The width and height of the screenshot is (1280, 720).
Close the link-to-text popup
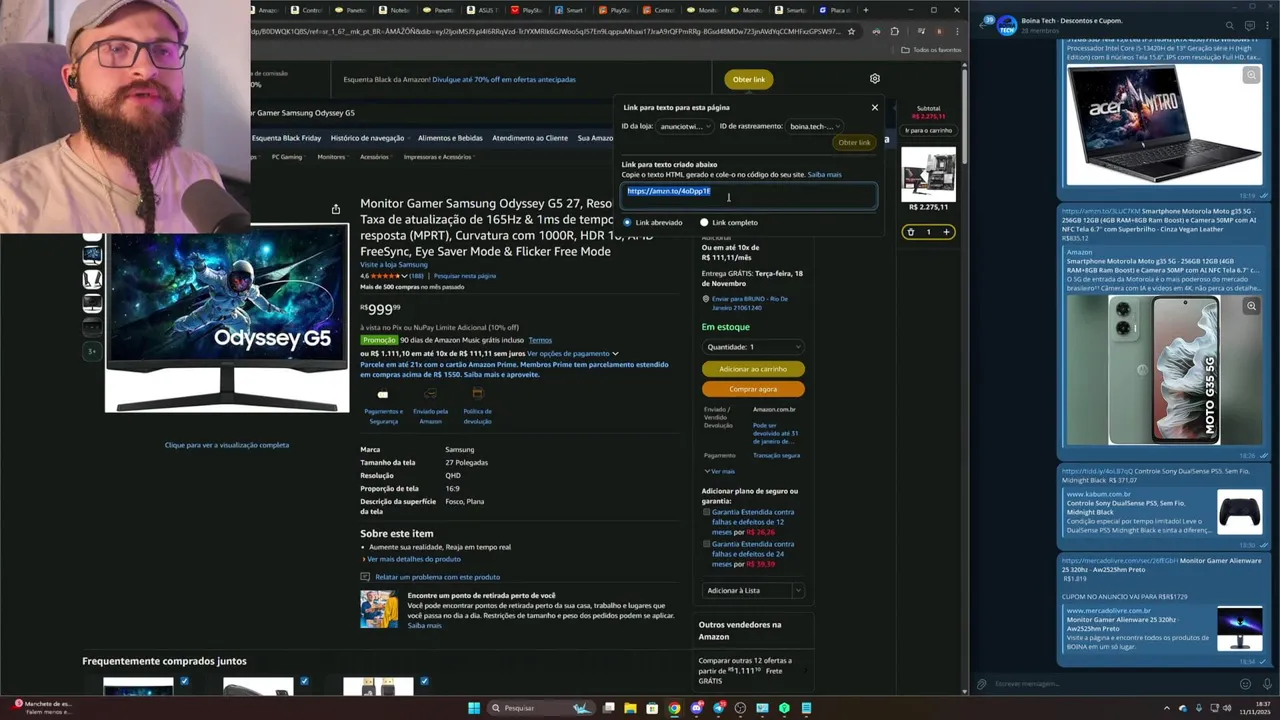click(875, 107)
